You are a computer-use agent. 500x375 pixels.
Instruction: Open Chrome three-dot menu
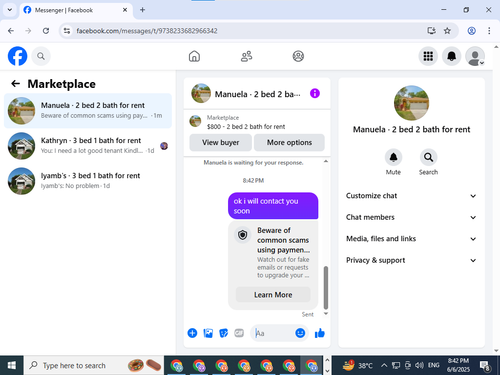(489, 31)
